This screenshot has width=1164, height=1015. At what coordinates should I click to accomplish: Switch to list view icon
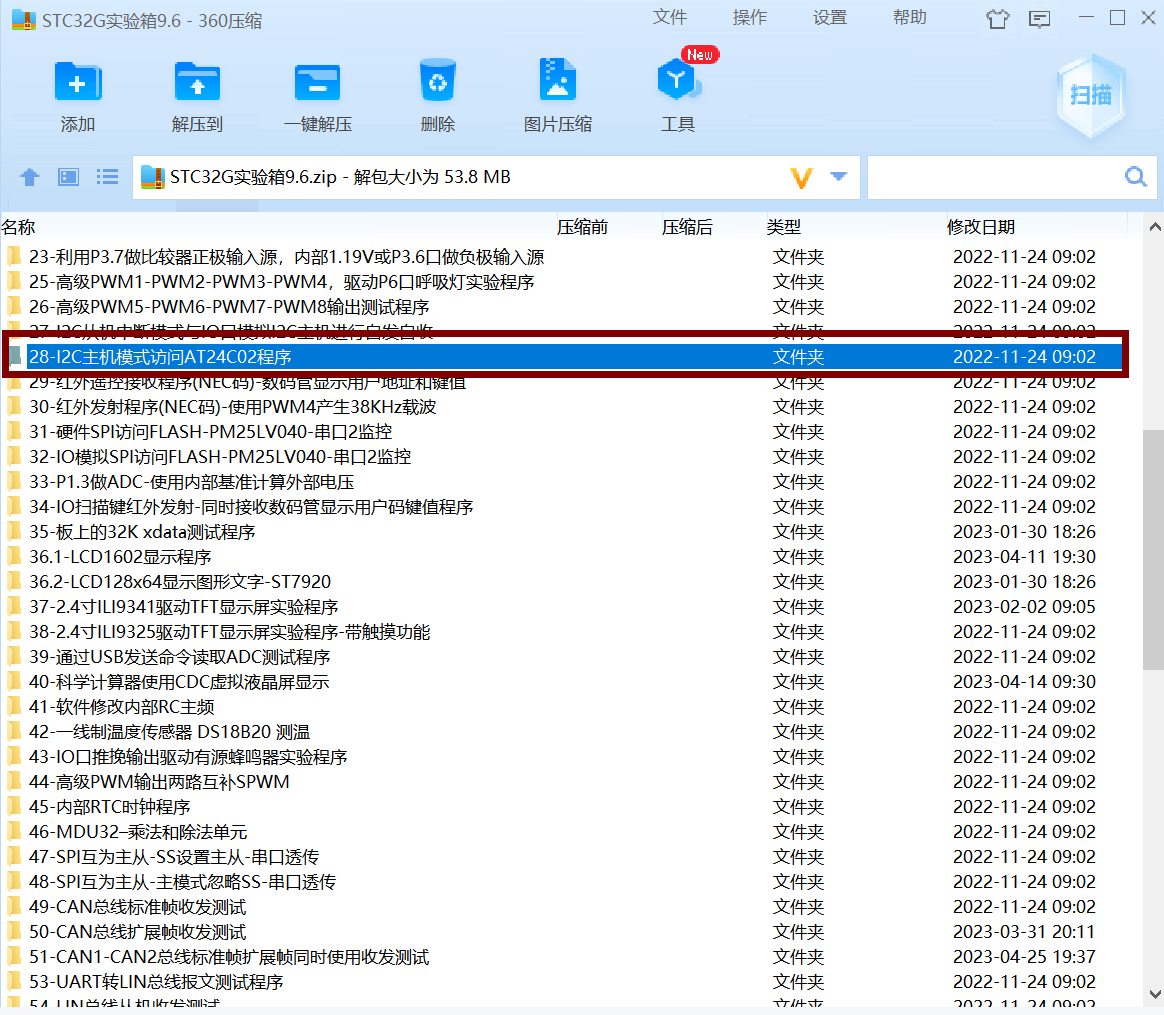107,177
